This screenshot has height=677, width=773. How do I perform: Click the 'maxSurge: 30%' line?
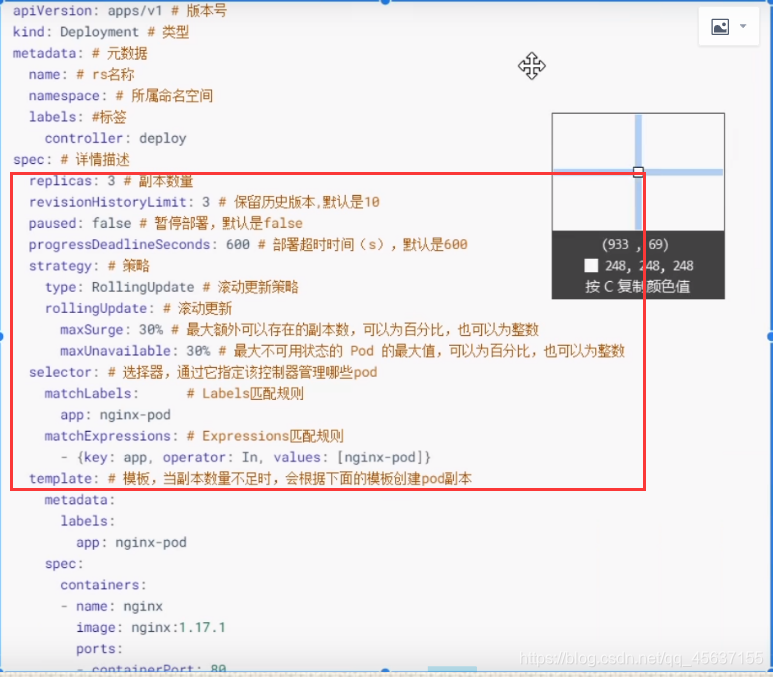pos(299,329)
